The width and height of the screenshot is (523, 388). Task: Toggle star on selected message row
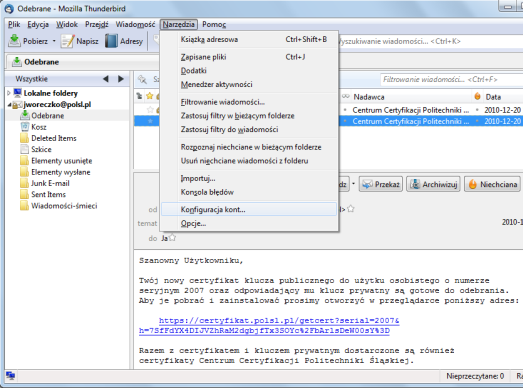coord(150,121)
